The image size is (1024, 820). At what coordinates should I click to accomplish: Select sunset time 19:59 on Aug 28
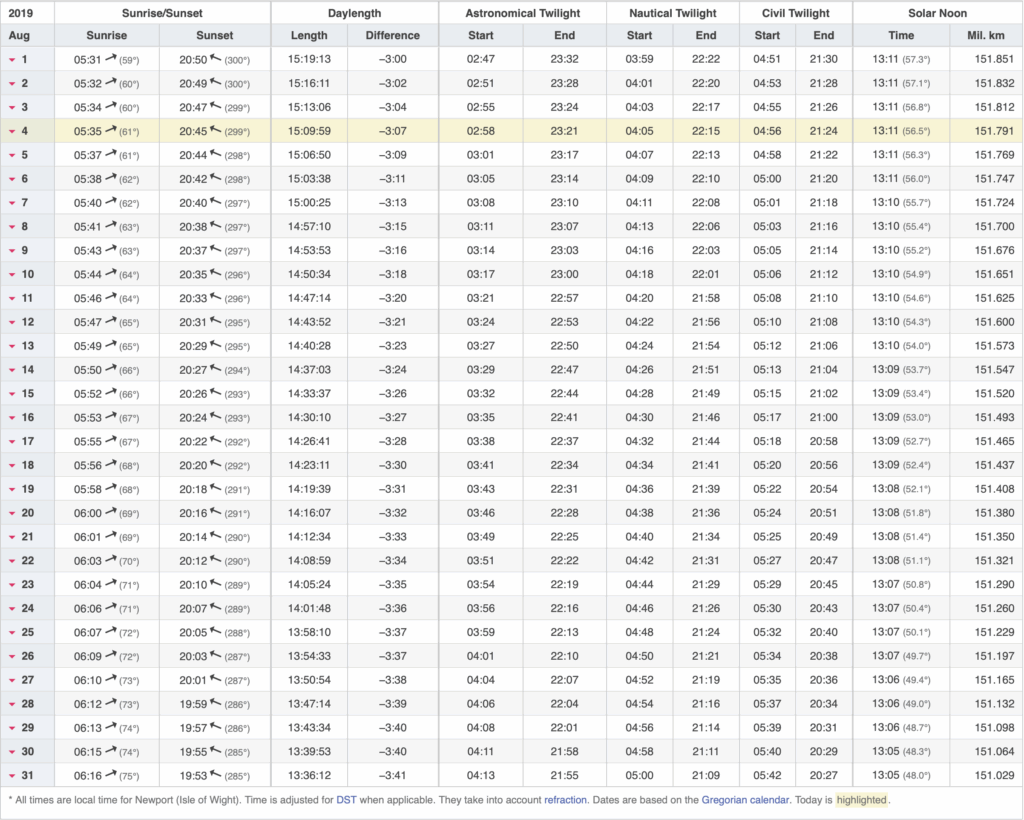point(193,704)
